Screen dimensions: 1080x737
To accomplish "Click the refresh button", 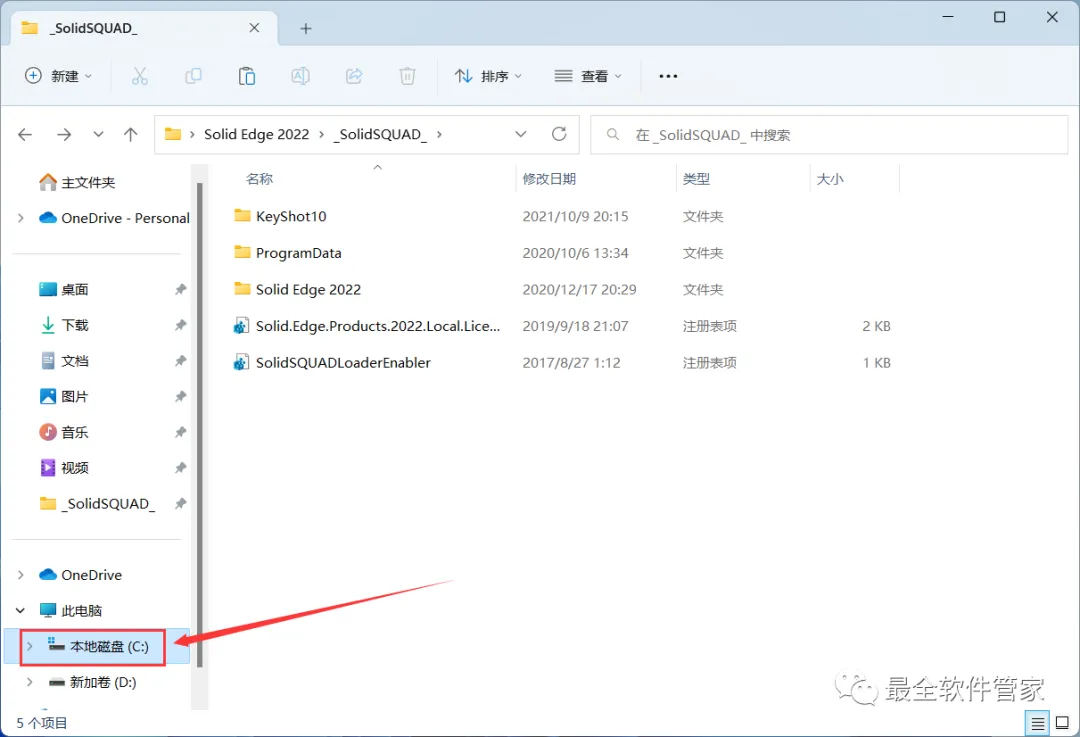I will click(x=559, y=134).
